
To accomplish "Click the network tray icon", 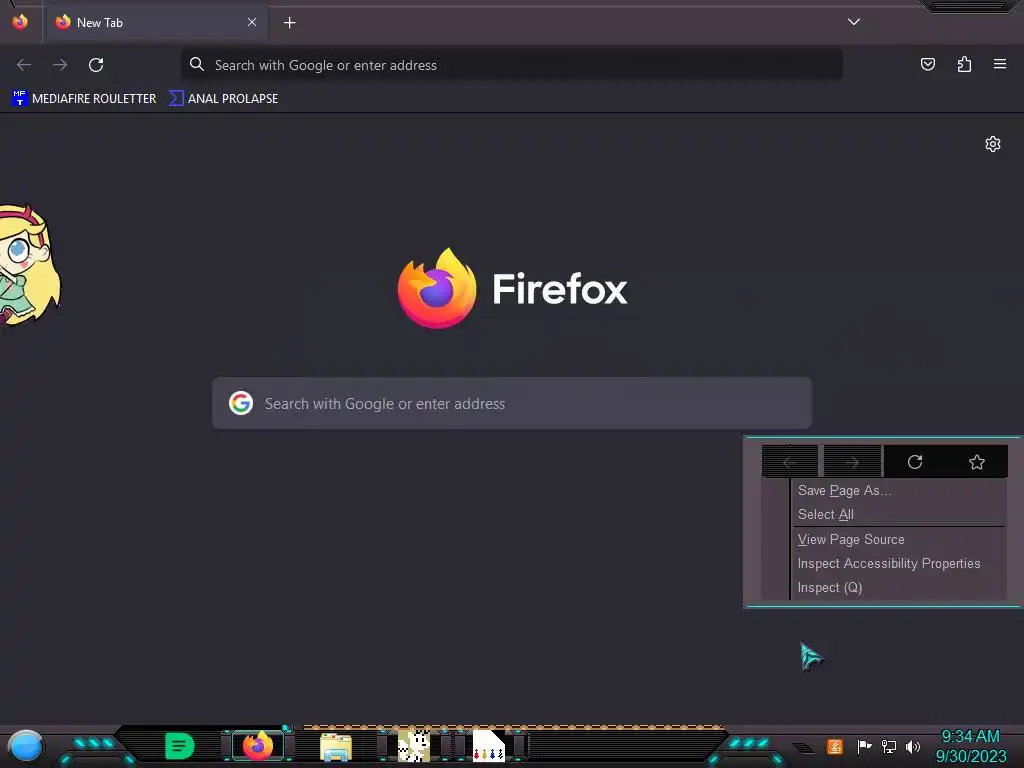I will pos(889,746).
